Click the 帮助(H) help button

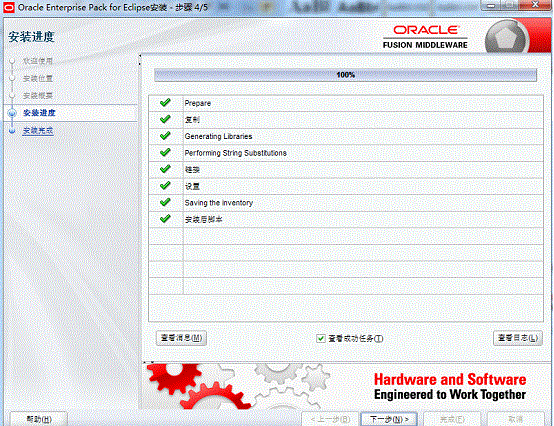[x=39, y=419]
